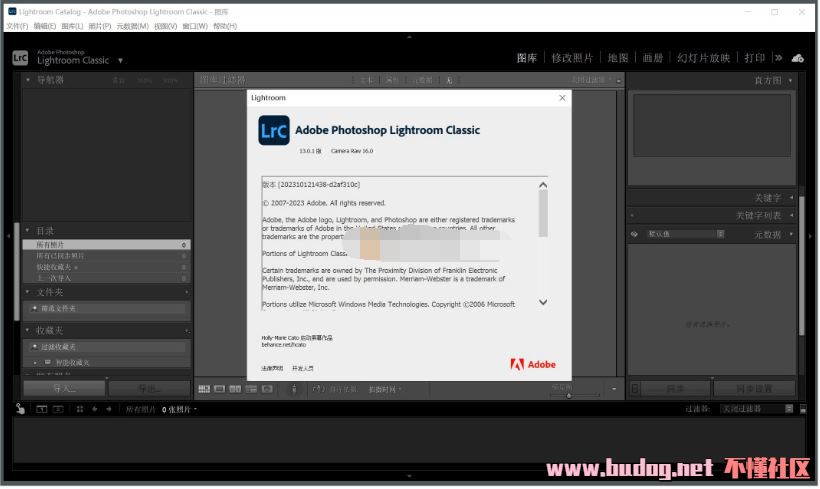This screenshot has width=820, height=489.
Task: Show more modules with the double-arrow icon
Action: coord(779,58)
